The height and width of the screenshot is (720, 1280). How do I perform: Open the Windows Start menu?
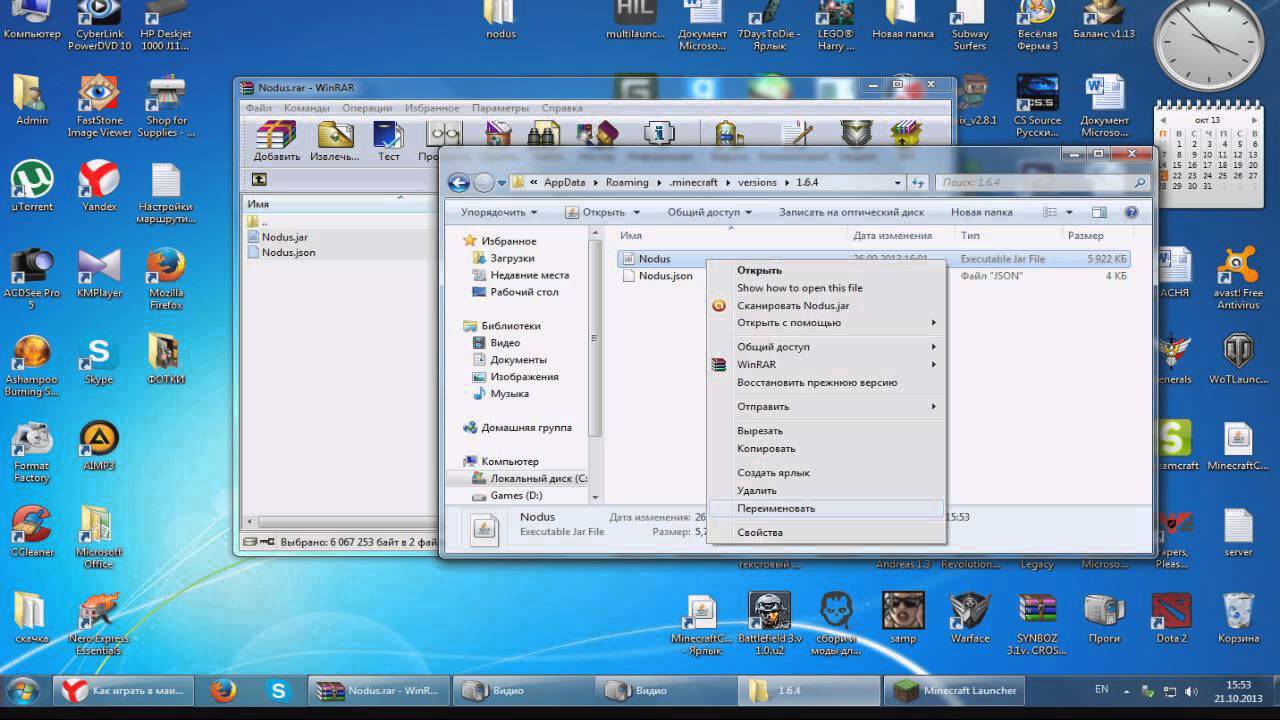pyautogui.click(x=23, y=691)
